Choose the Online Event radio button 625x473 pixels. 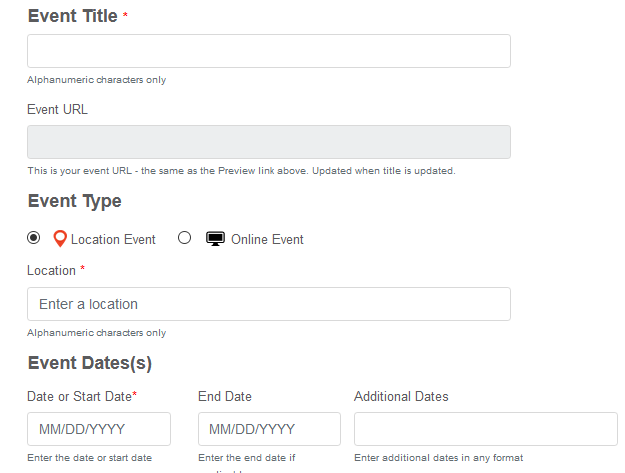pos(184,238)
